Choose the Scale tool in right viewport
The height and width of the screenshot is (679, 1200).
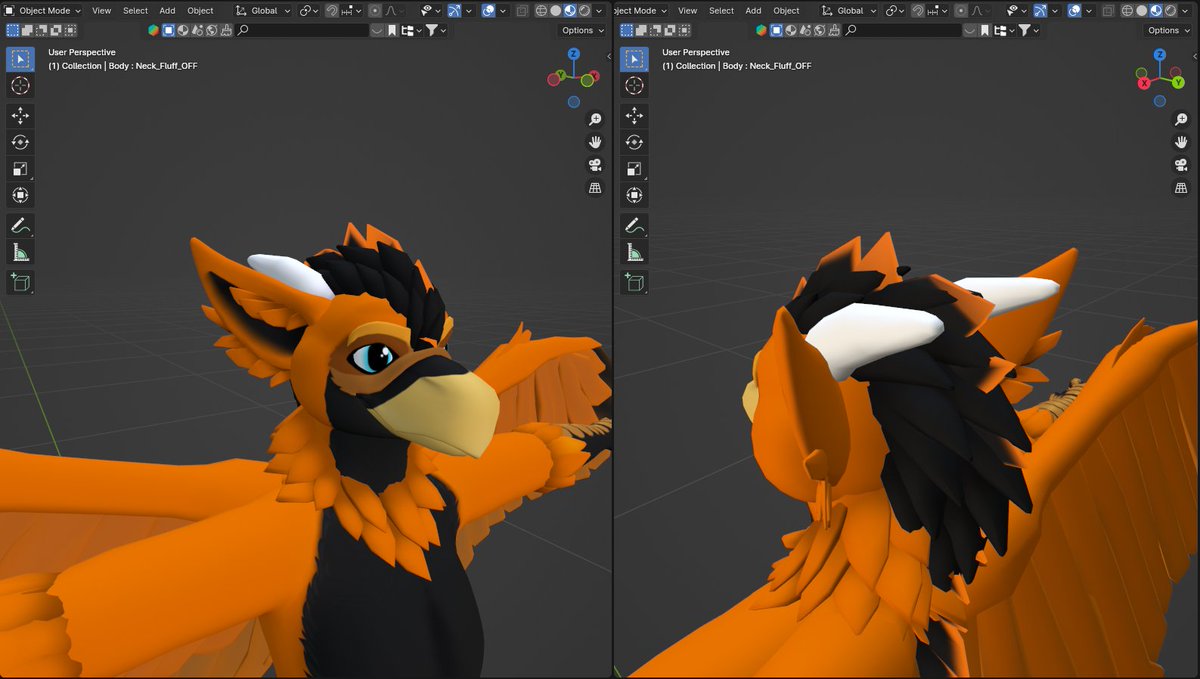point(633,169)
